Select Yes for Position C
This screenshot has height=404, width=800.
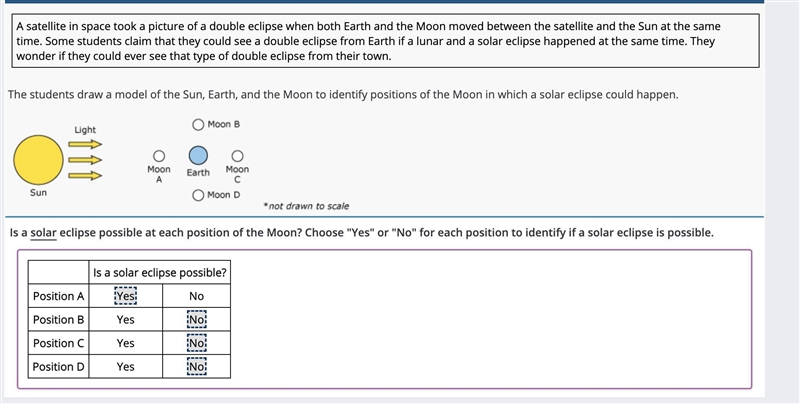point(126,343)
